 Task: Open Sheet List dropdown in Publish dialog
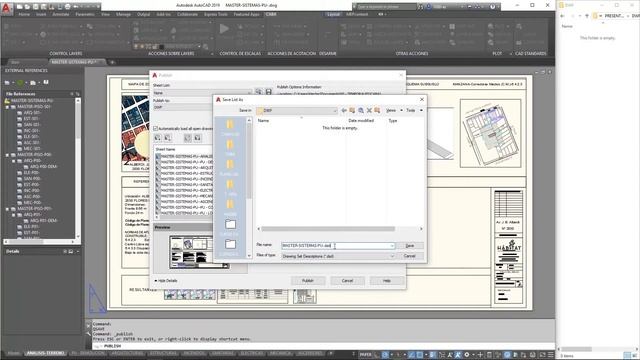202,93
